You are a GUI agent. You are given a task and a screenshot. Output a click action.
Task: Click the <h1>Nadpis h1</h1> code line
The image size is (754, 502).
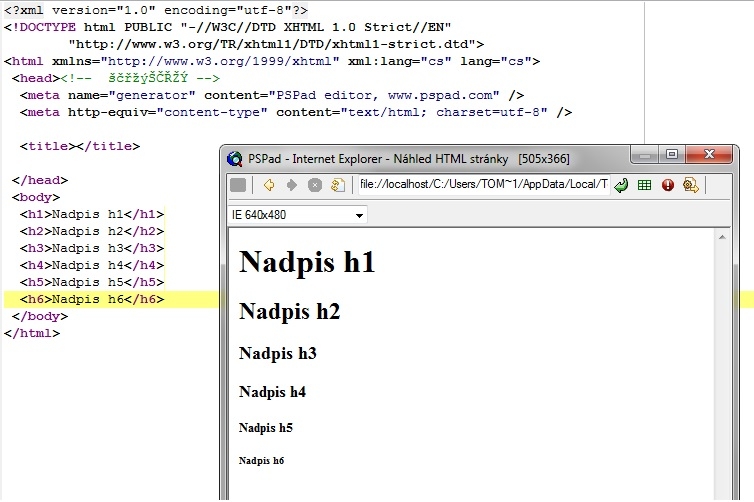tap(92, 214)
